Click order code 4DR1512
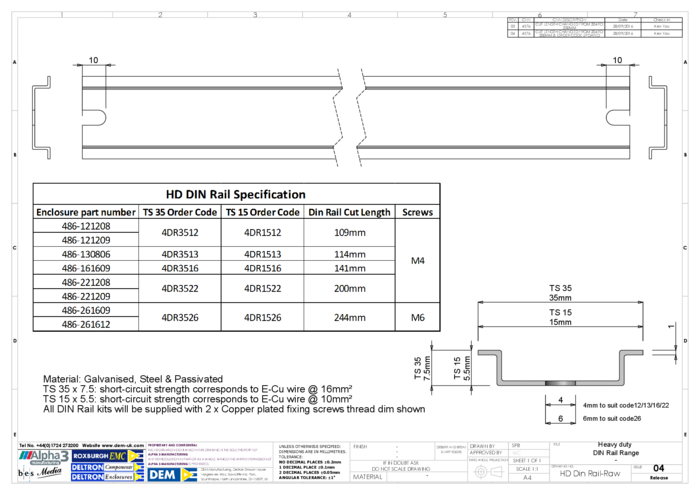The image size is (700, 495). point(262,233)
